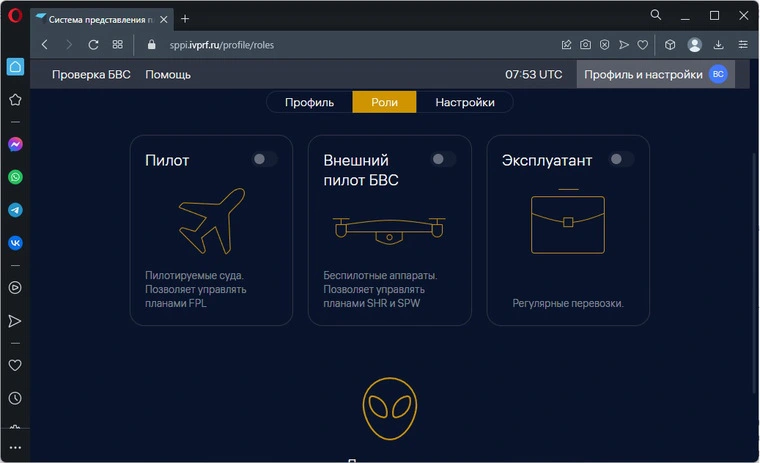Screen dimensions: 760x463
Task: Open downloads icon in toolbar
Action: coord(718,45)
